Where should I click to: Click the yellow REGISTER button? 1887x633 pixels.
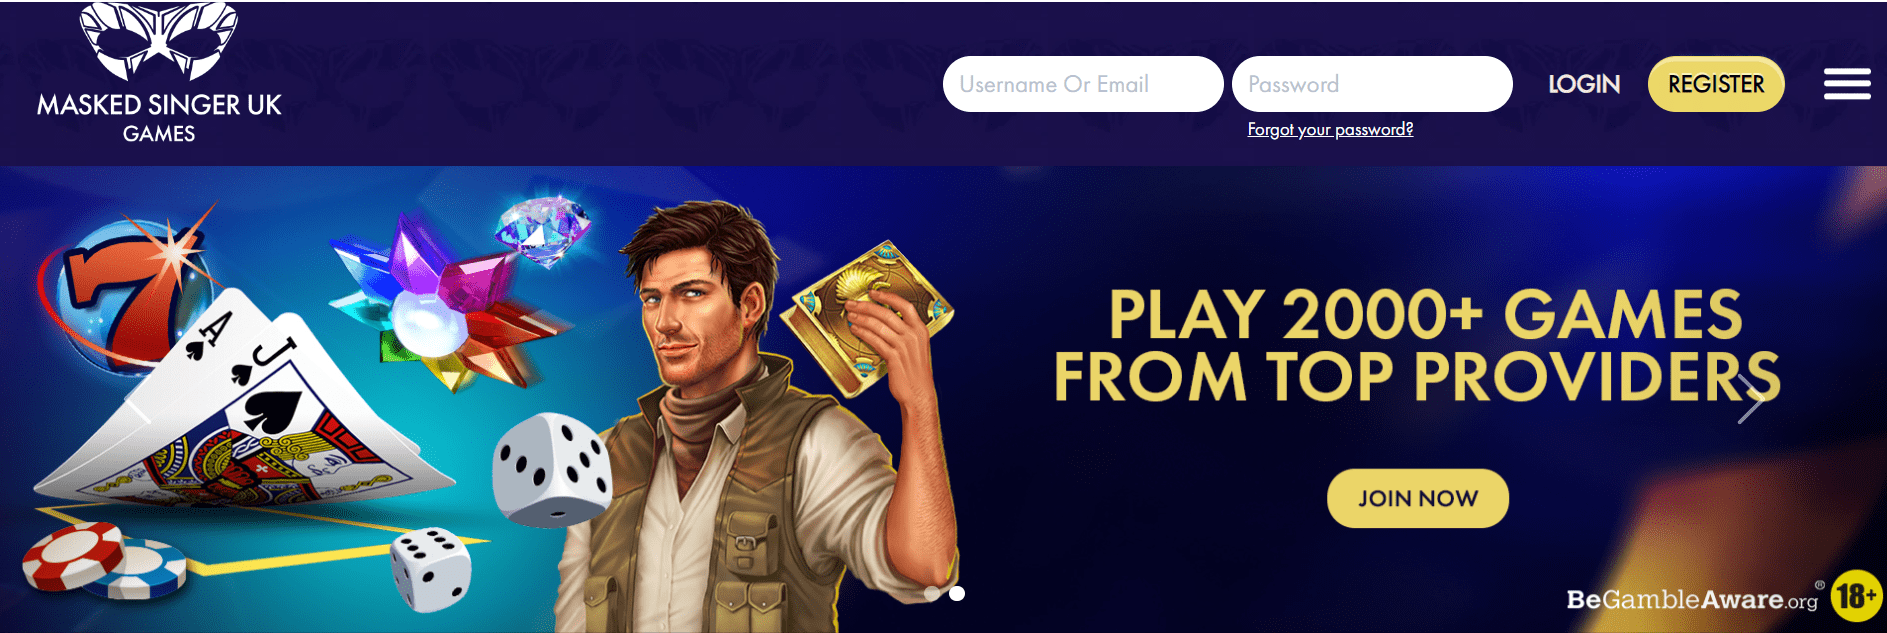1716,84
